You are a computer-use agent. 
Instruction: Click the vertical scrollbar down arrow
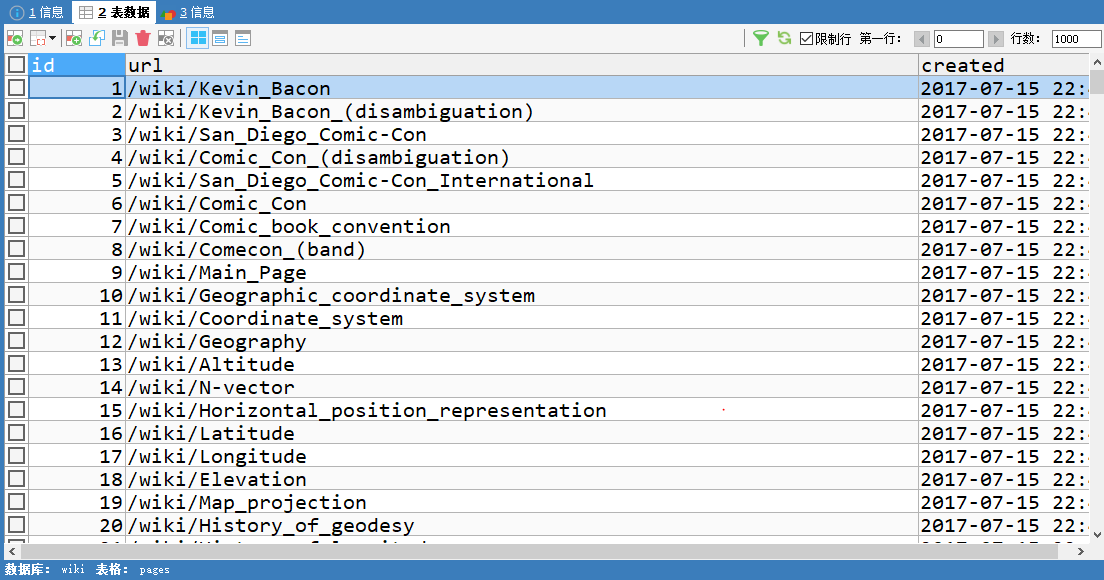[1097, 535]
